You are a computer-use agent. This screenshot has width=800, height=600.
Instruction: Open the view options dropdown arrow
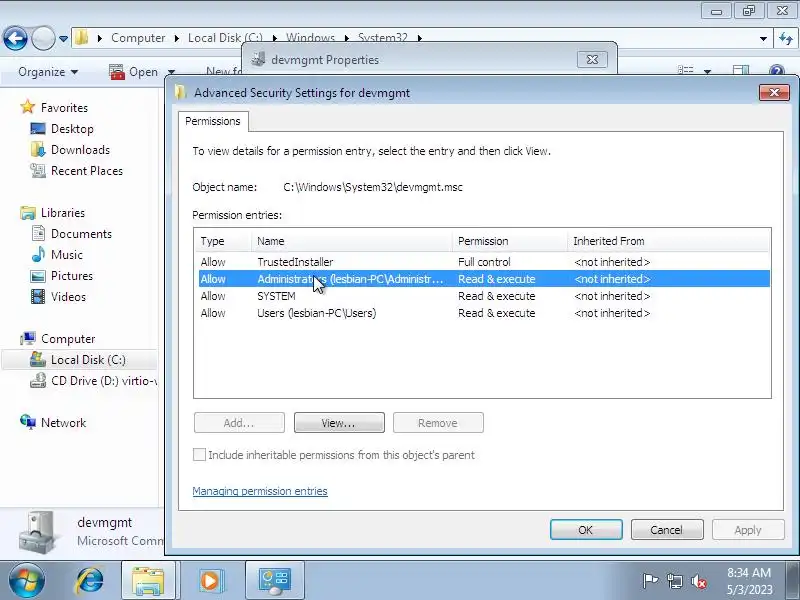point(707,71)
